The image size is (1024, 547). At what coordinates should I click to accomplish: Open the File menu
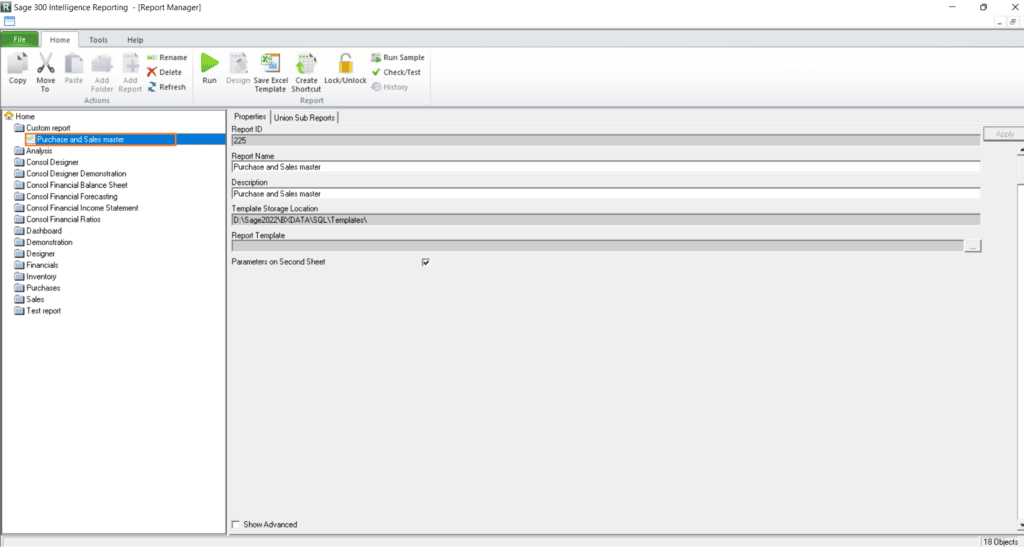pos(20,39)
